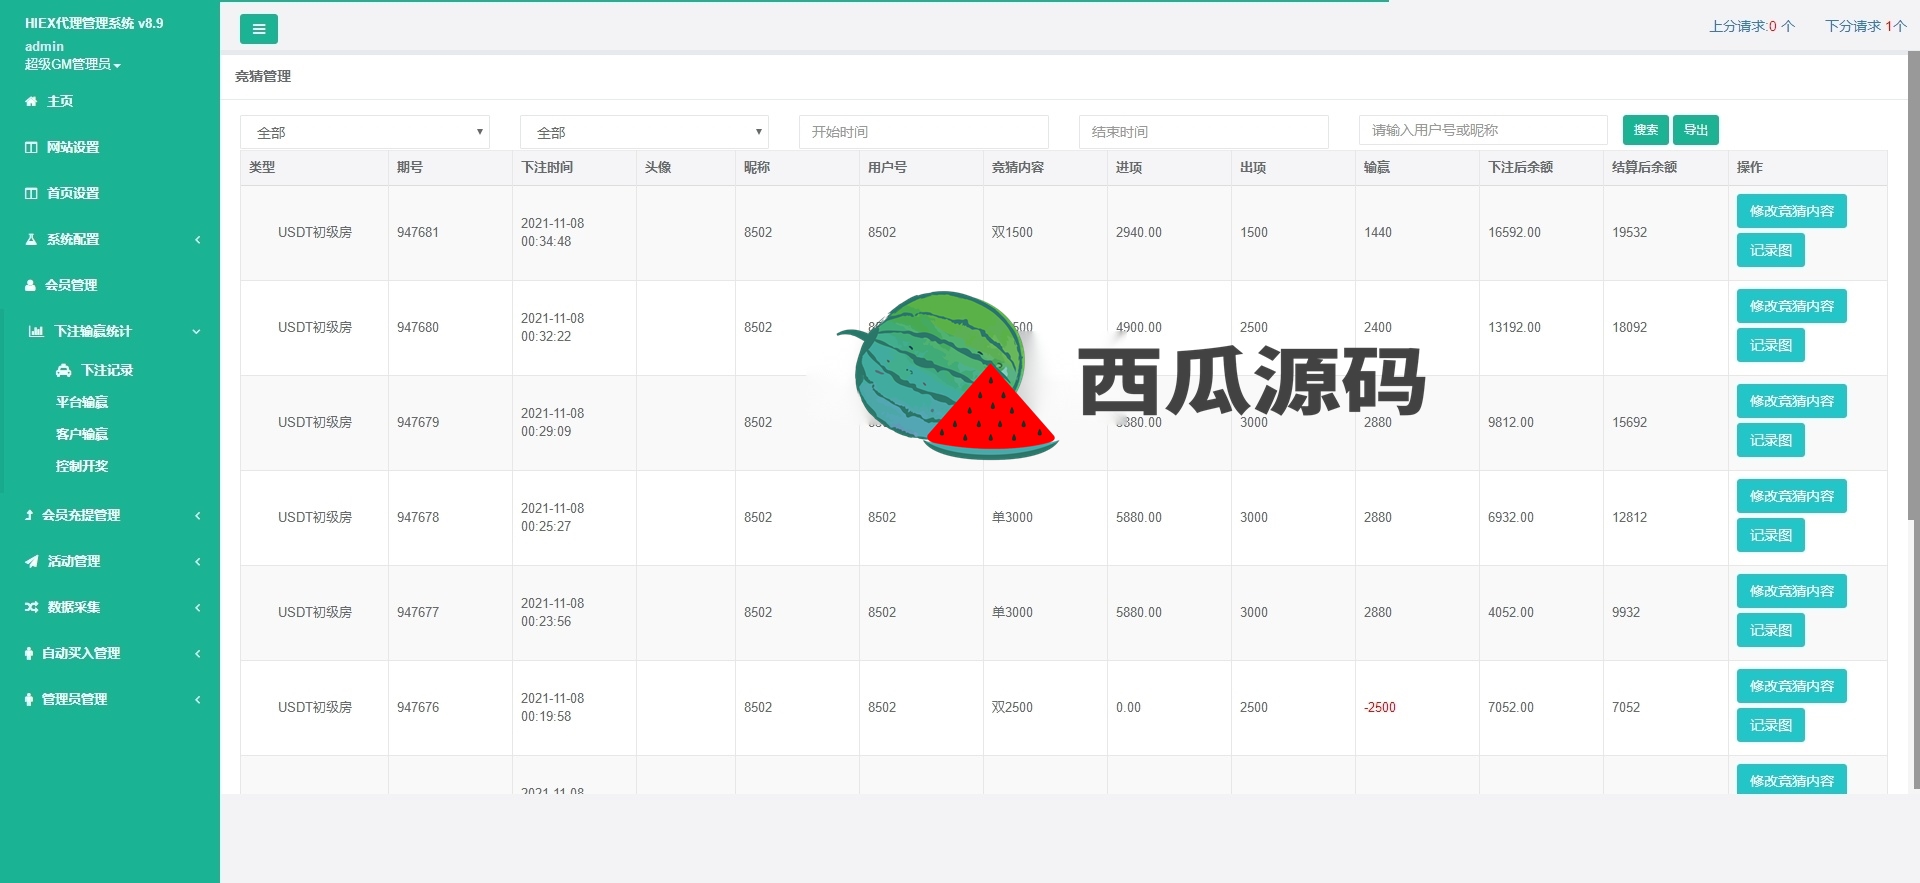1920x883 pixels.
Task: Click the 数据采集 shuffle icon
Action: click(32, 607)
